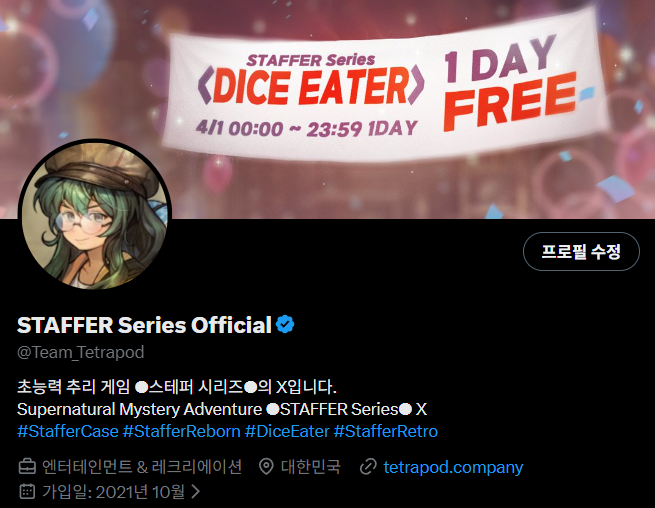
Task: Click the location pin icon
Action: pyautogui.click(x=266, y=467)
